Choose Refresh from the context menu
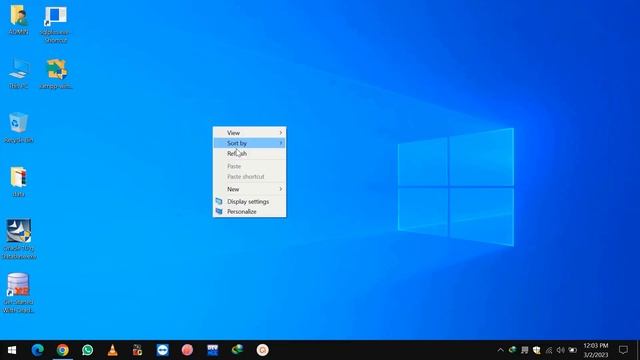 pos(249,153)
